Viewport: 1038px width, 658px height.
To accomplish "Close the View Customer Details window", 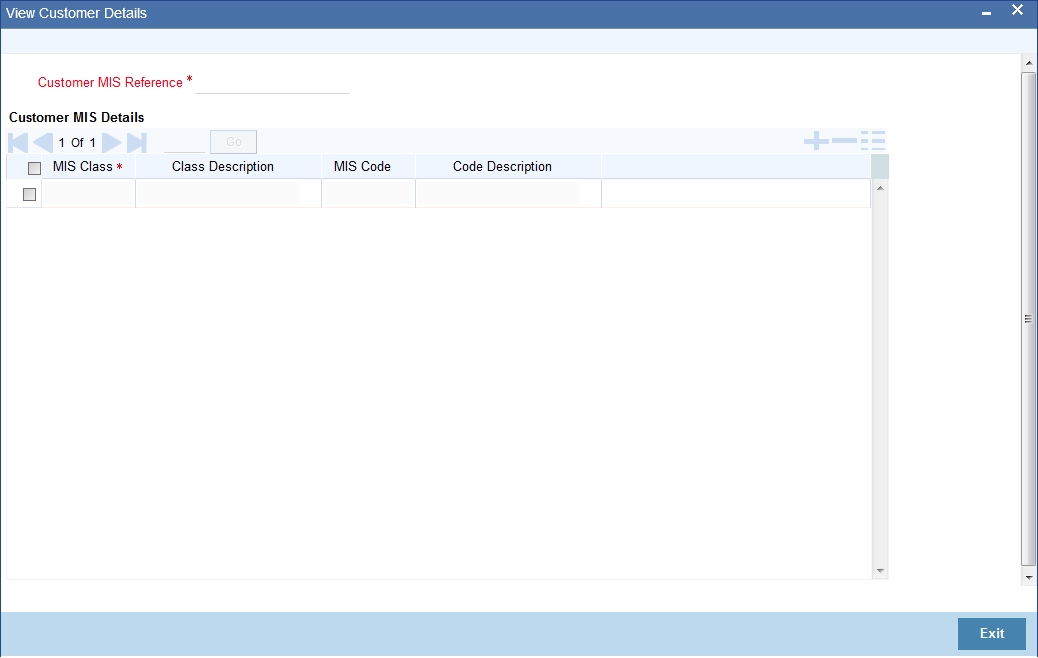I will [x=1017, y=10].
